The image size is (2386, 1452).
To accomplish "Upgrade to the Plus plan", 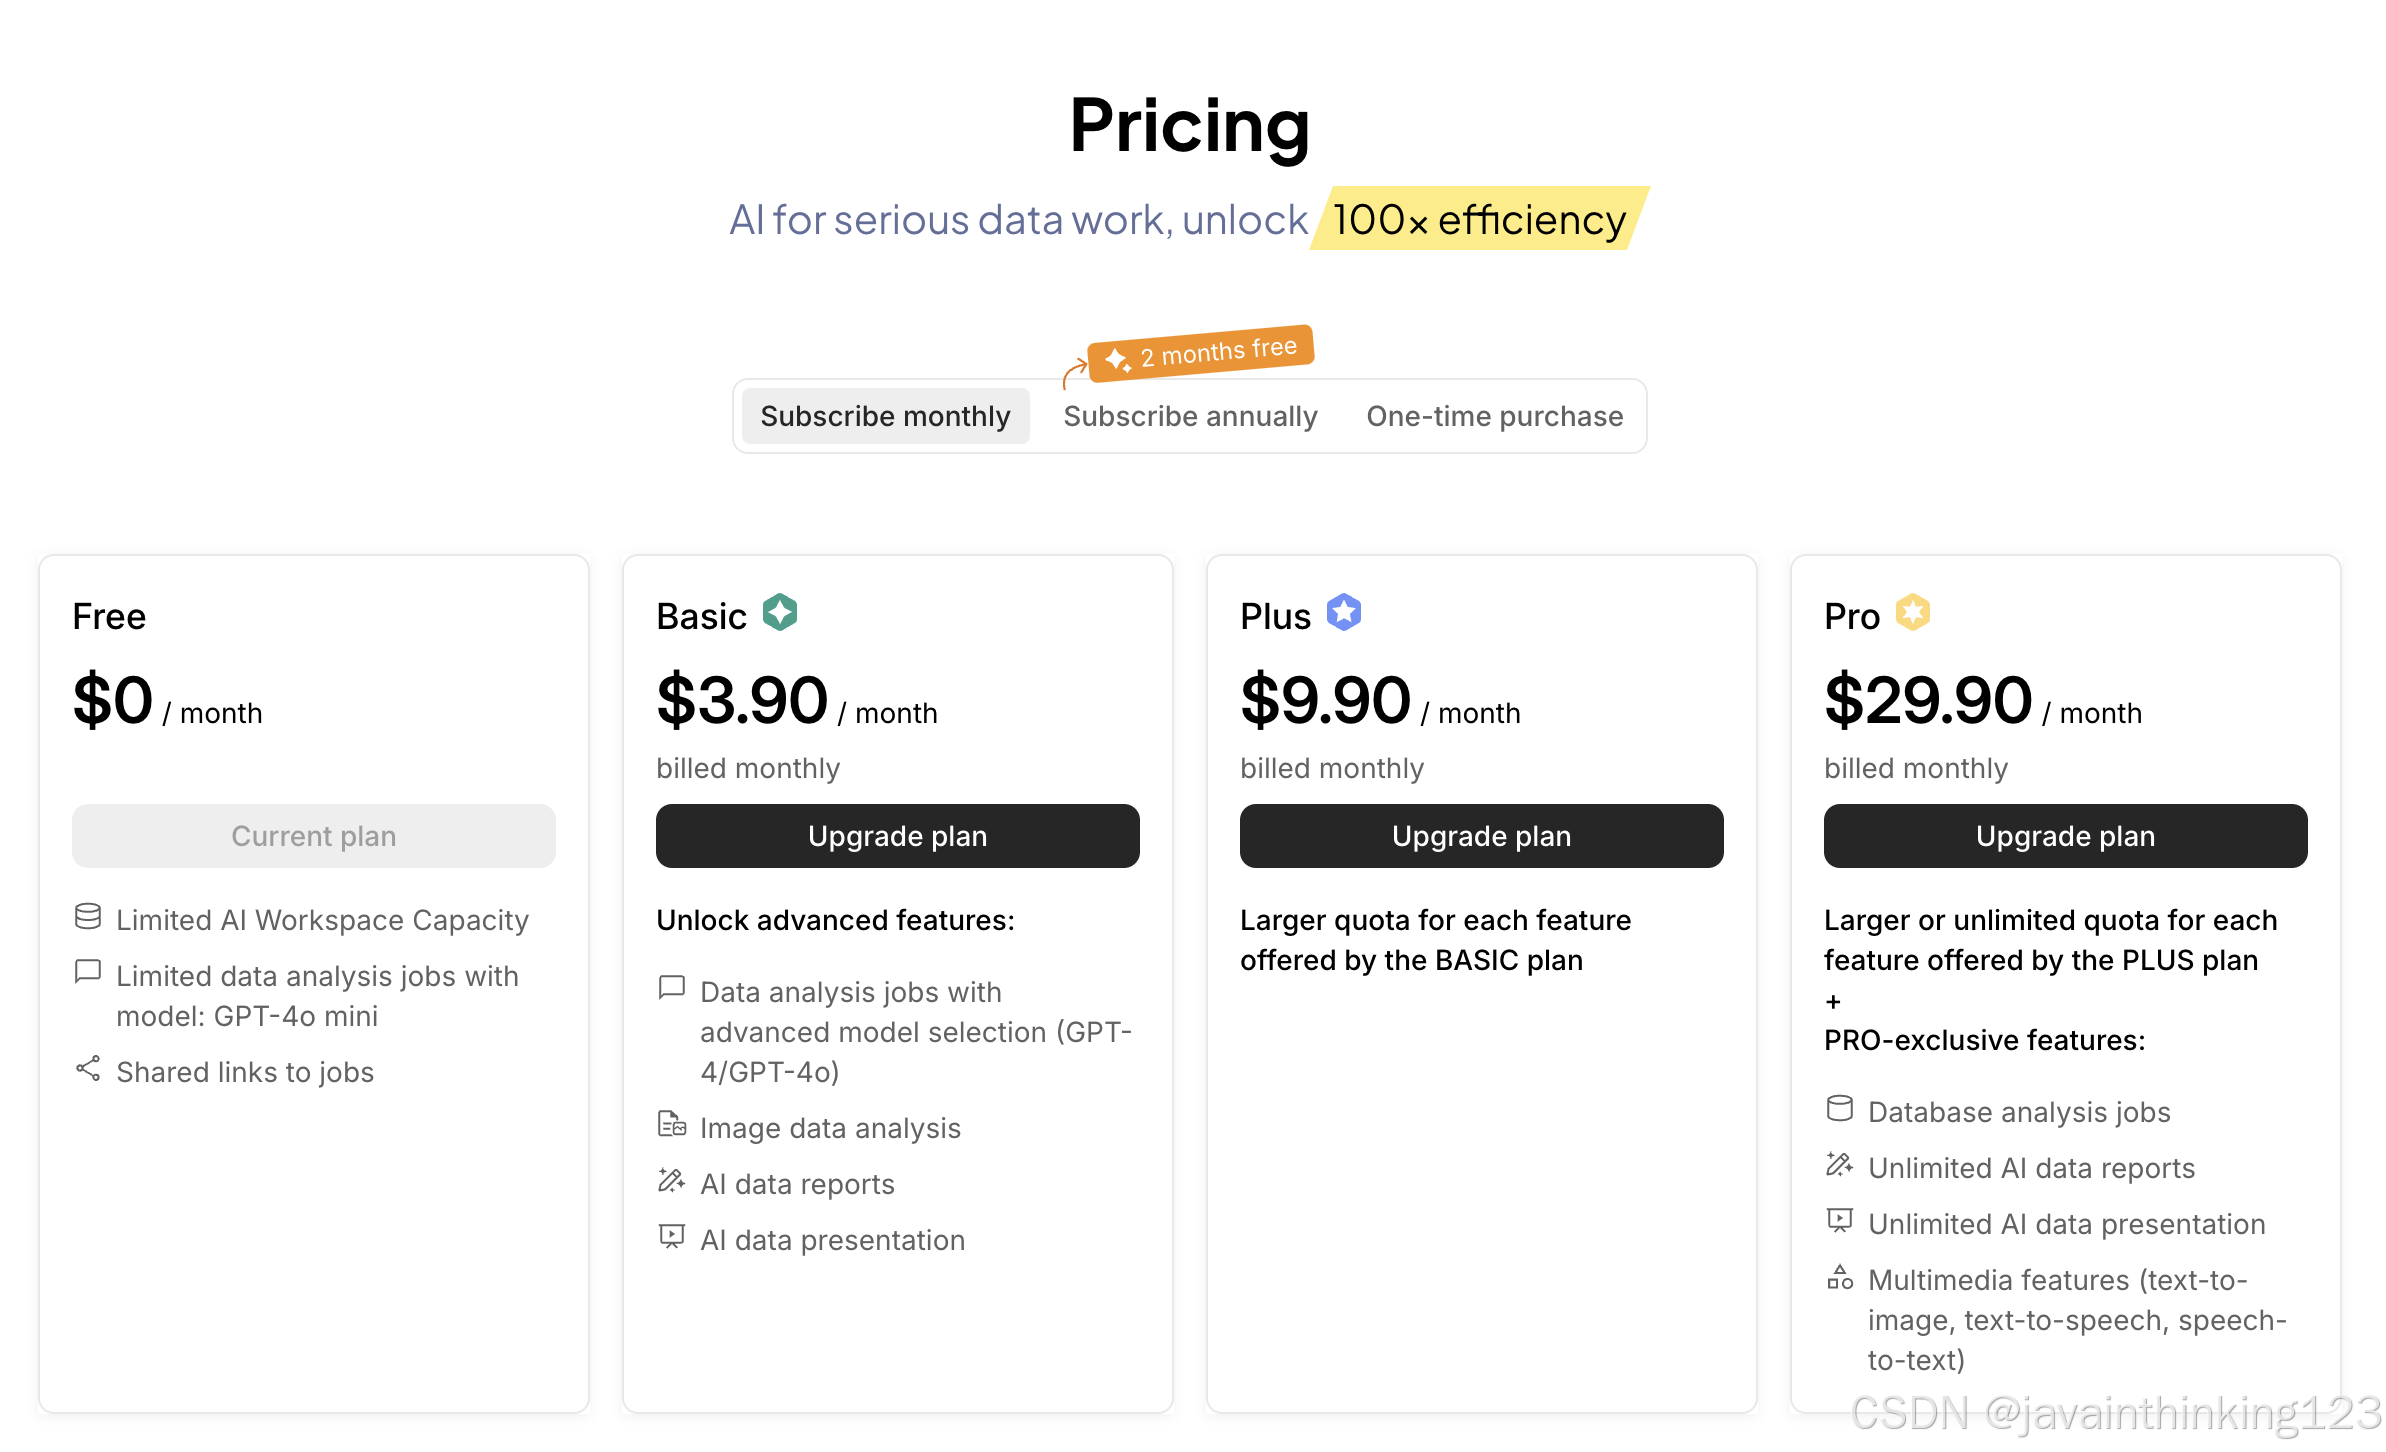I will coord(1481,836).
